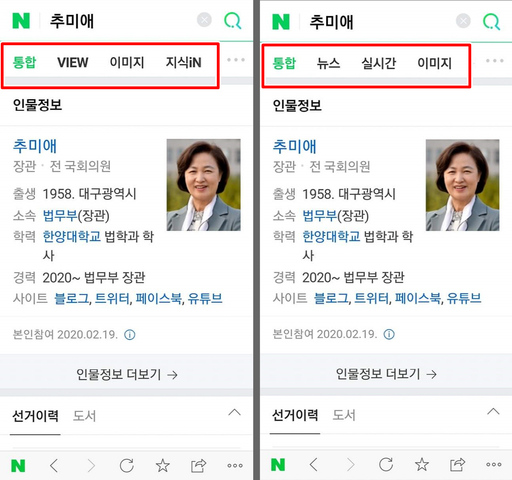Clear the search text in right screen
The width and height of the screenshot is (512, 480).
463,21
